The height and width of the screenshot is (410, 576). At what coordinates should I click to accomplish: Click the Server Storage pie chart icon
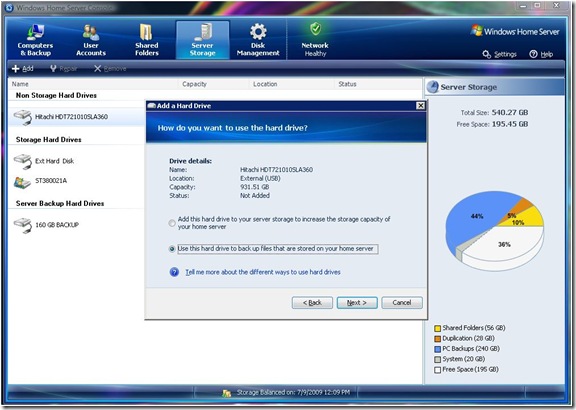point(432,87)
